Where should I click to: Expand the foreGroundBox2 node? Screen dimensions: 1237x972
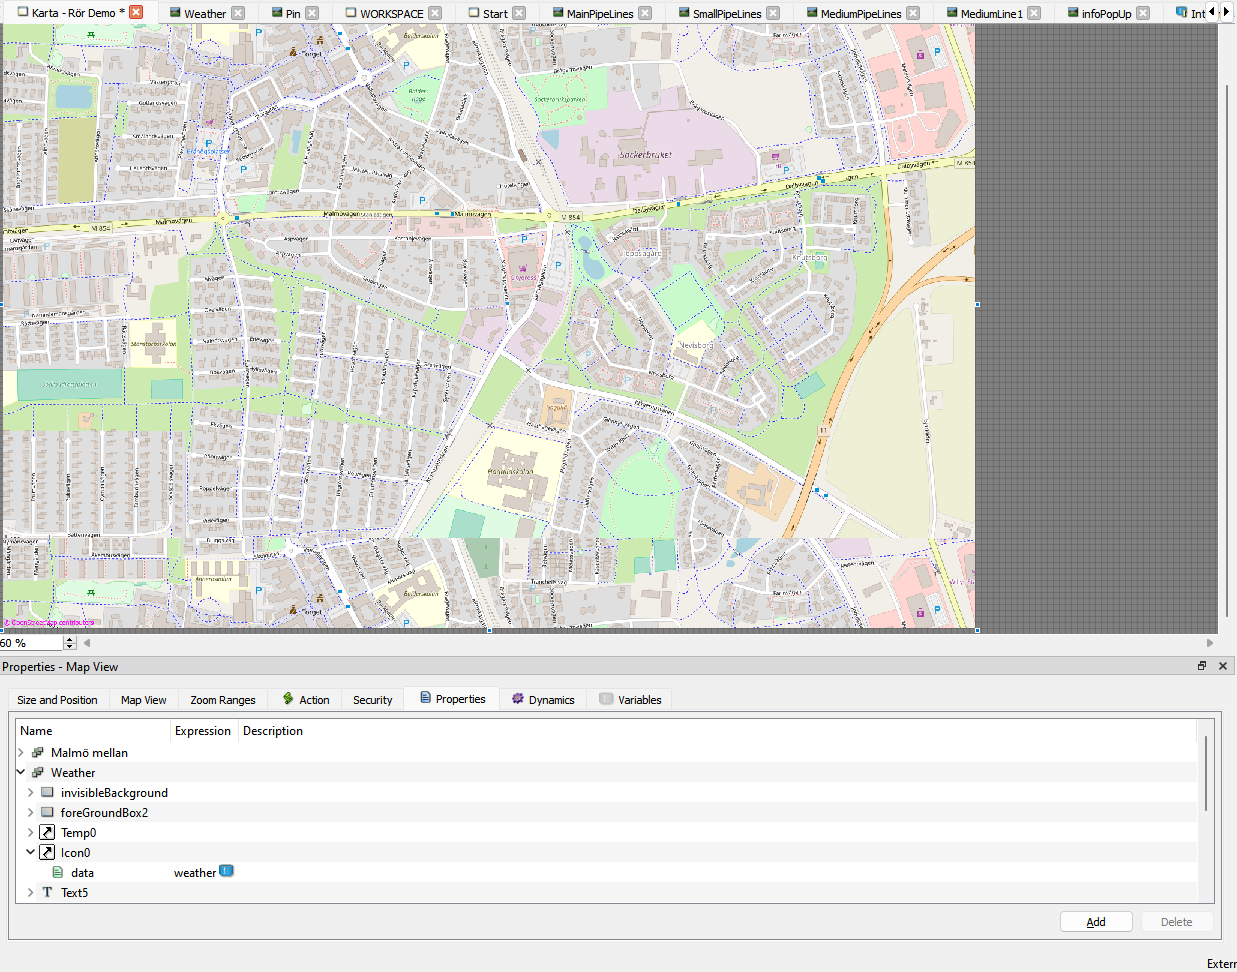pos(31,813)
